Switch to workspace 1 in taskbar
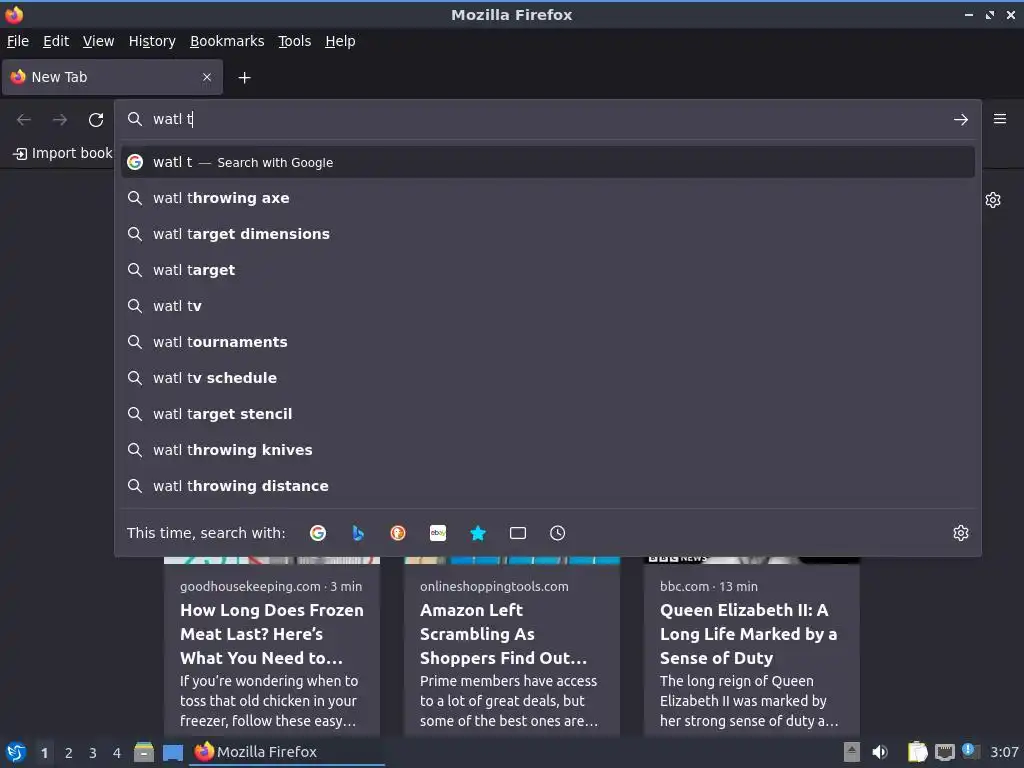This screenshot has height=768, width=1024. point(44,753)
